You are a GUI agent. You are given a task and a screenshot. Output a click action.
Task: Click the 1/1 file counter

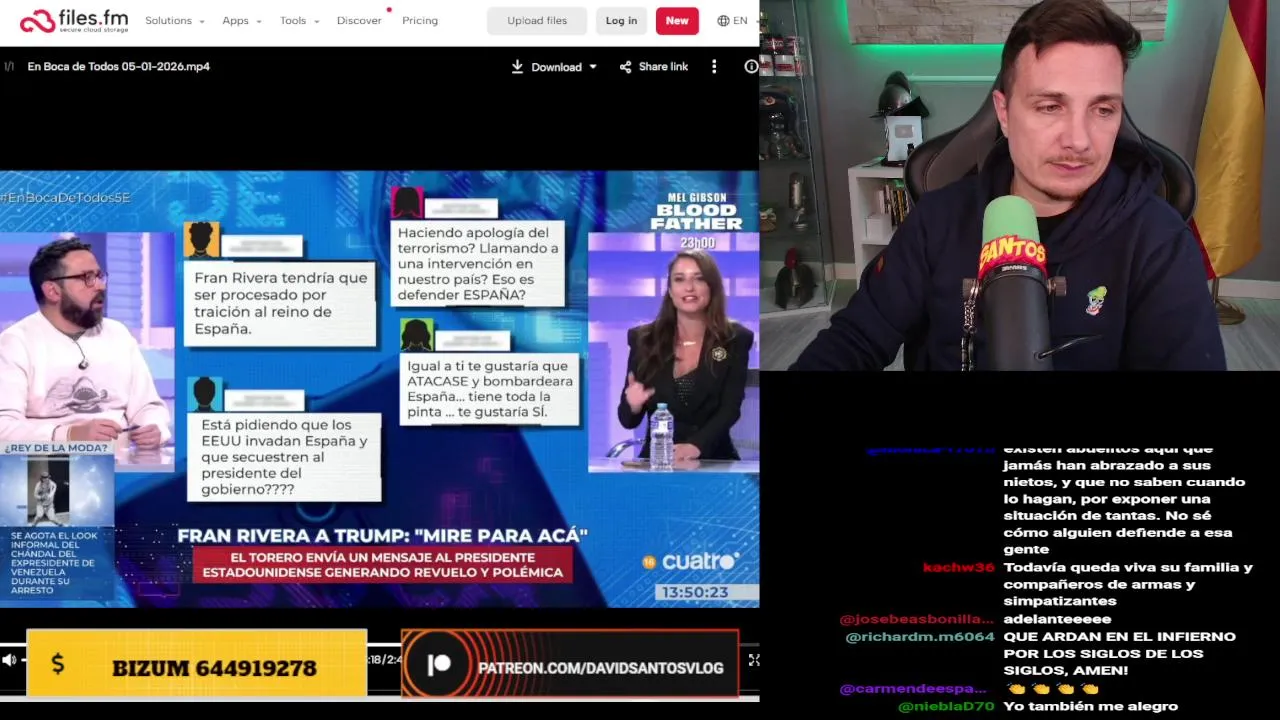(9, 67)
